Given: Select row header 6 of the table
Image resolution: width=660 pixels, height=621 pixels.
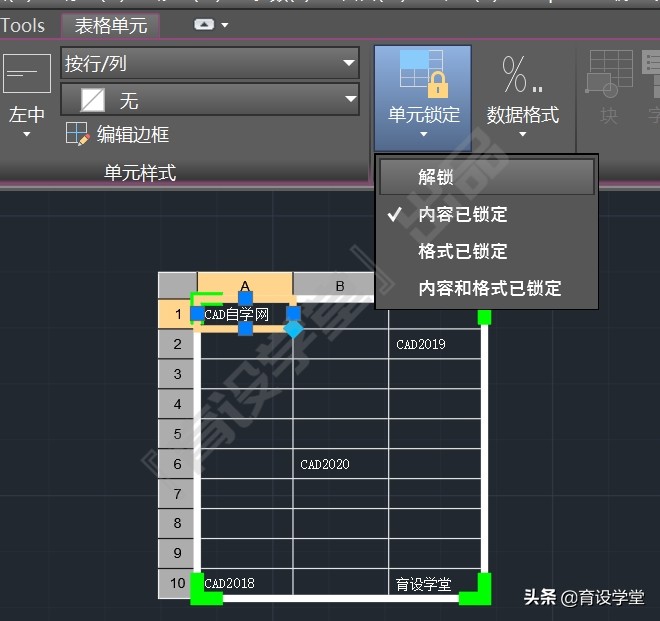Looking at the screenshot, I should [177, 464].
